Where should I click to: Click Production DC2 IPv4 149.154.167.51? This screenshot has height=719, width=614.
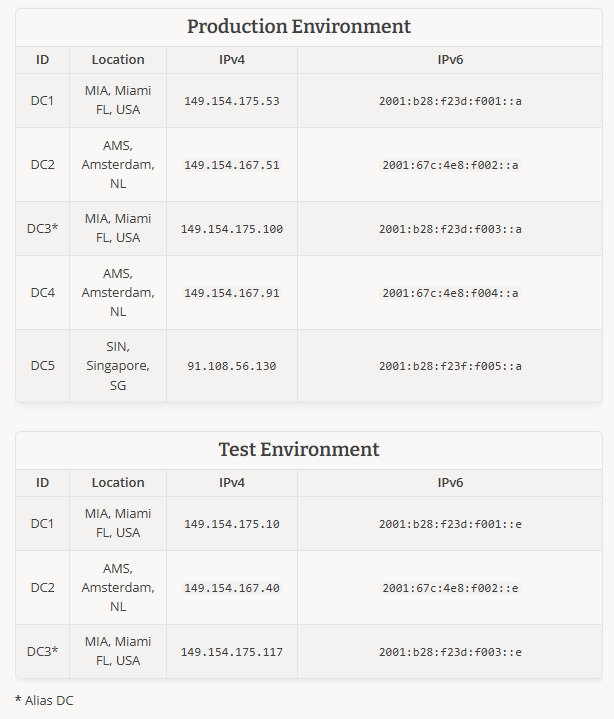pos(232,165)
